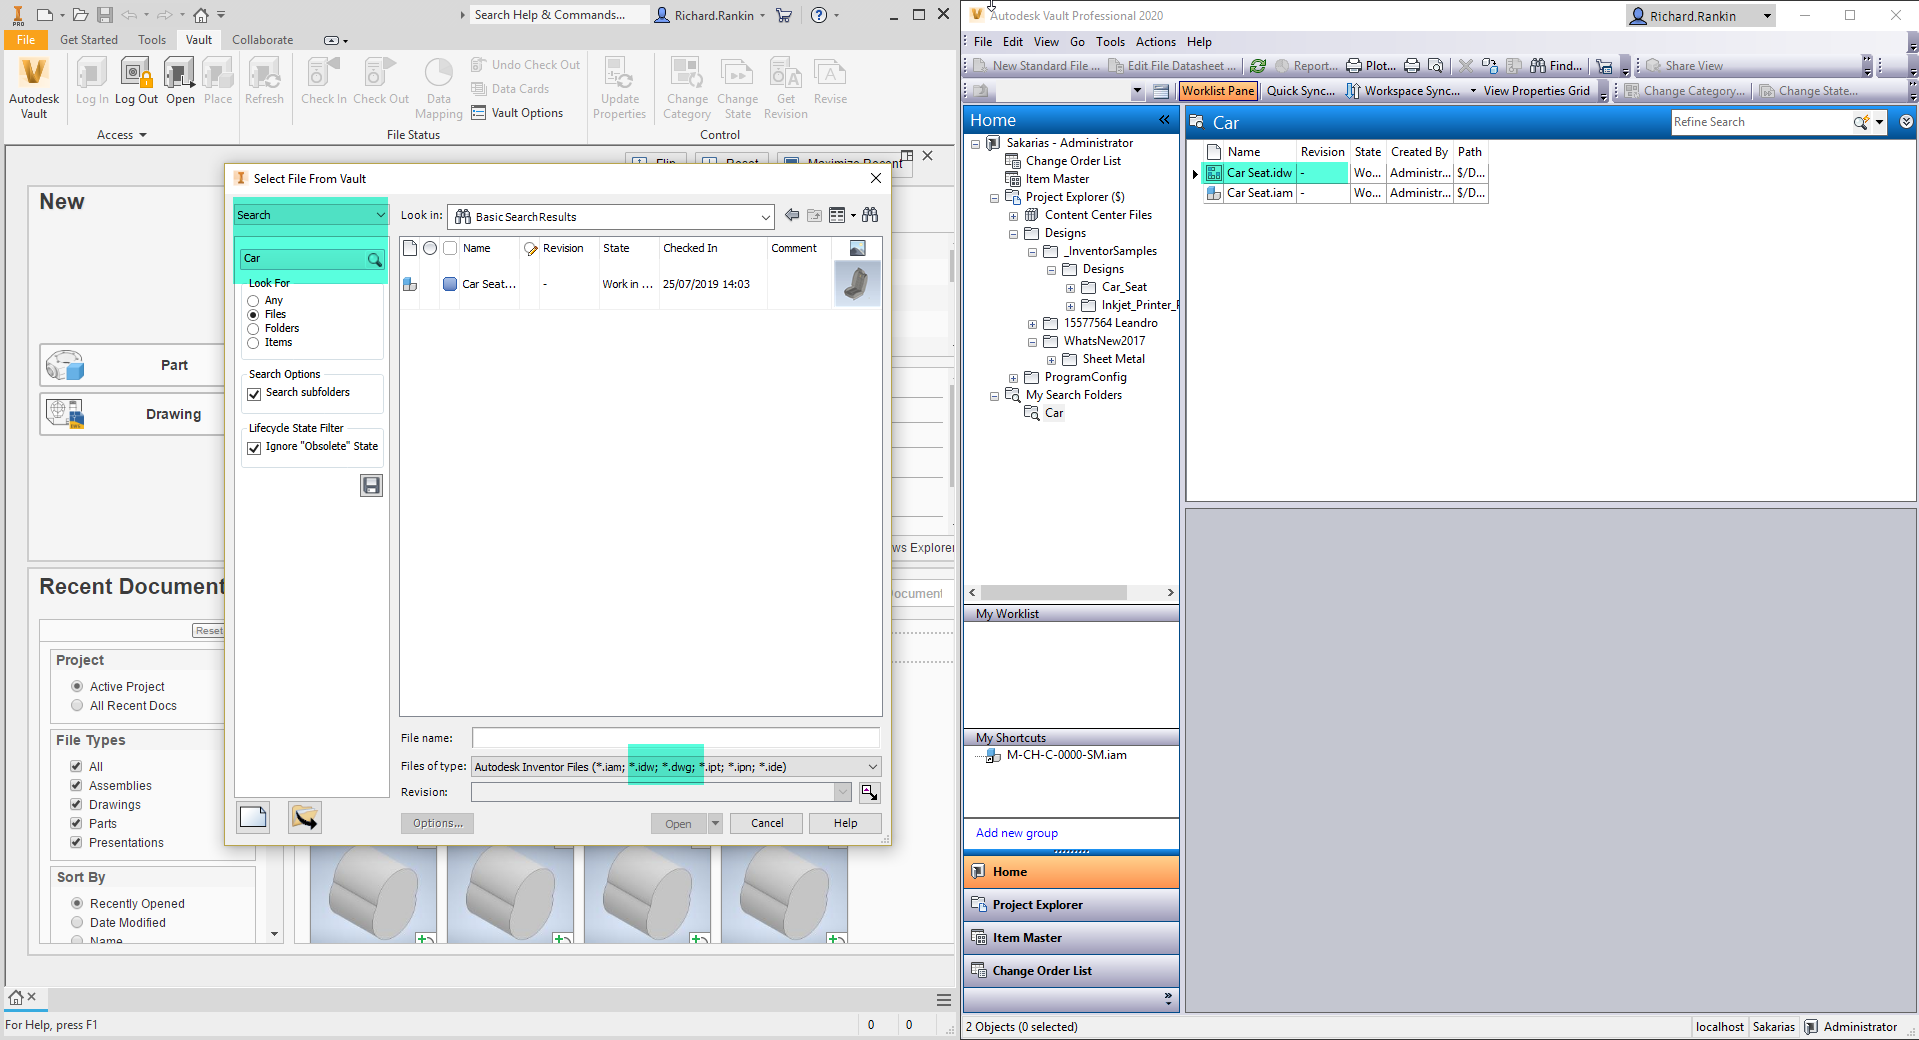The width and height of the screenshot is (1919, 1040).
Task: Click the Change Category icon in Inventor ribbon
Action: pos(687,88)
